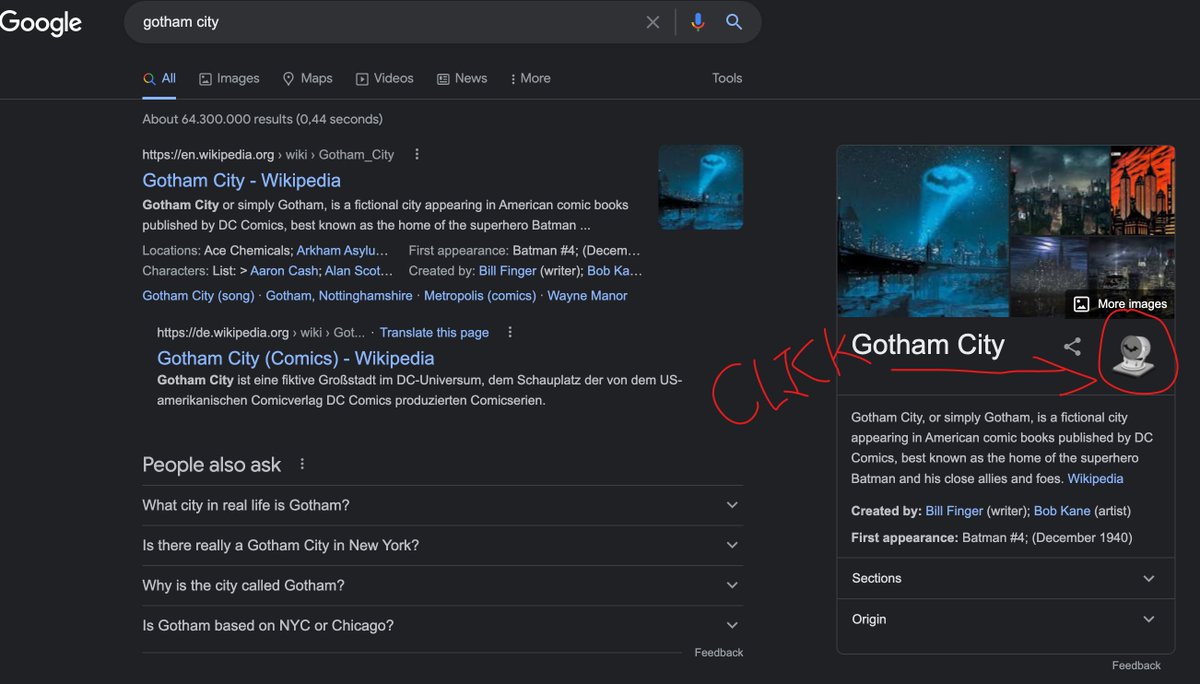The height and width of the screenshot is (684, 1200).
Task: Open 'Gotham City - Wikipedia' result
Action: [241, 180]
